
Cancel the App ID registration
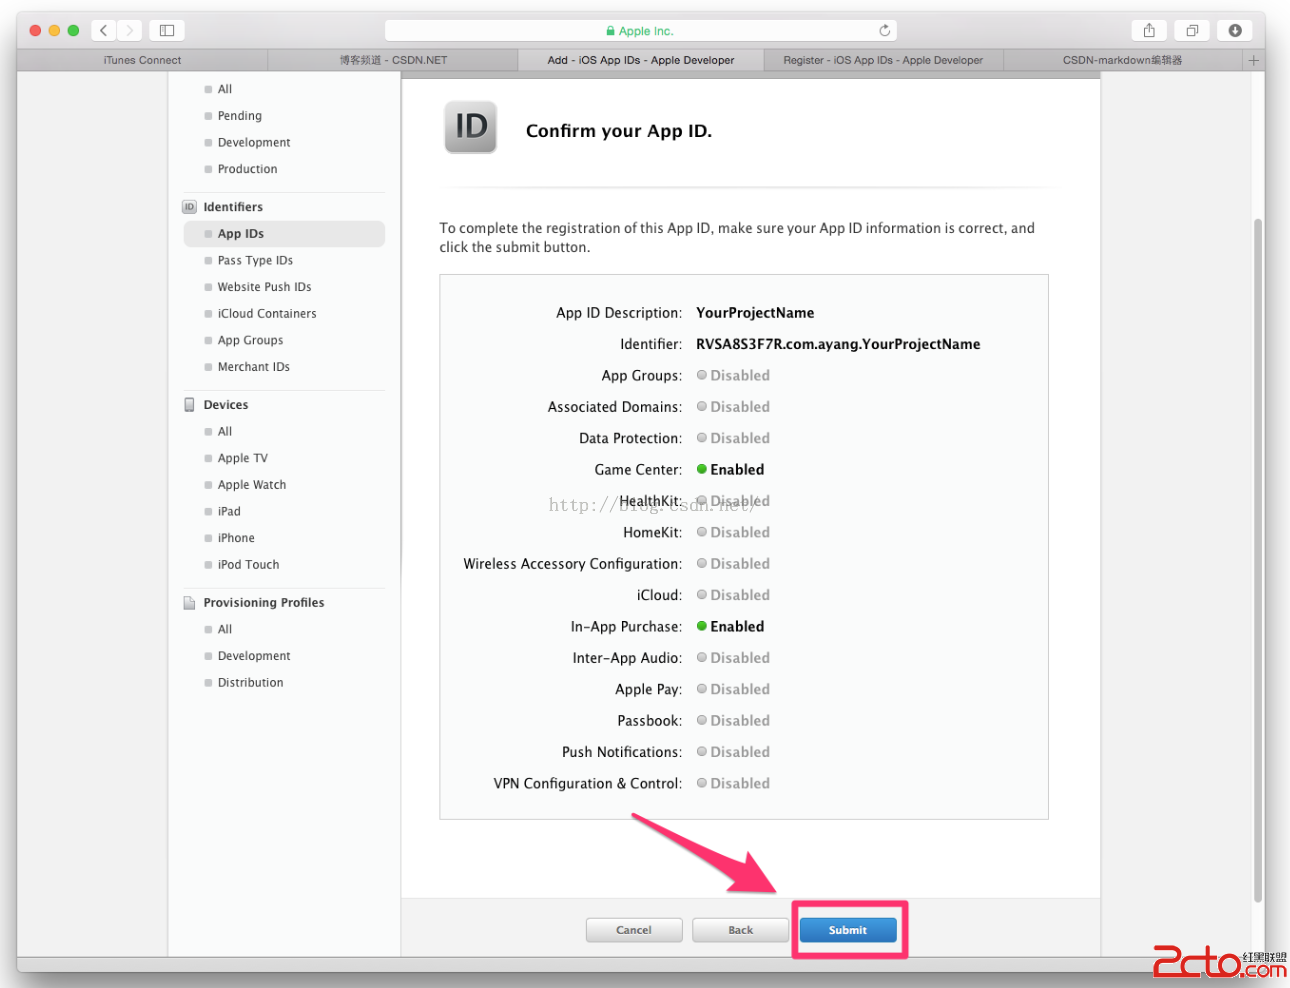634,930
